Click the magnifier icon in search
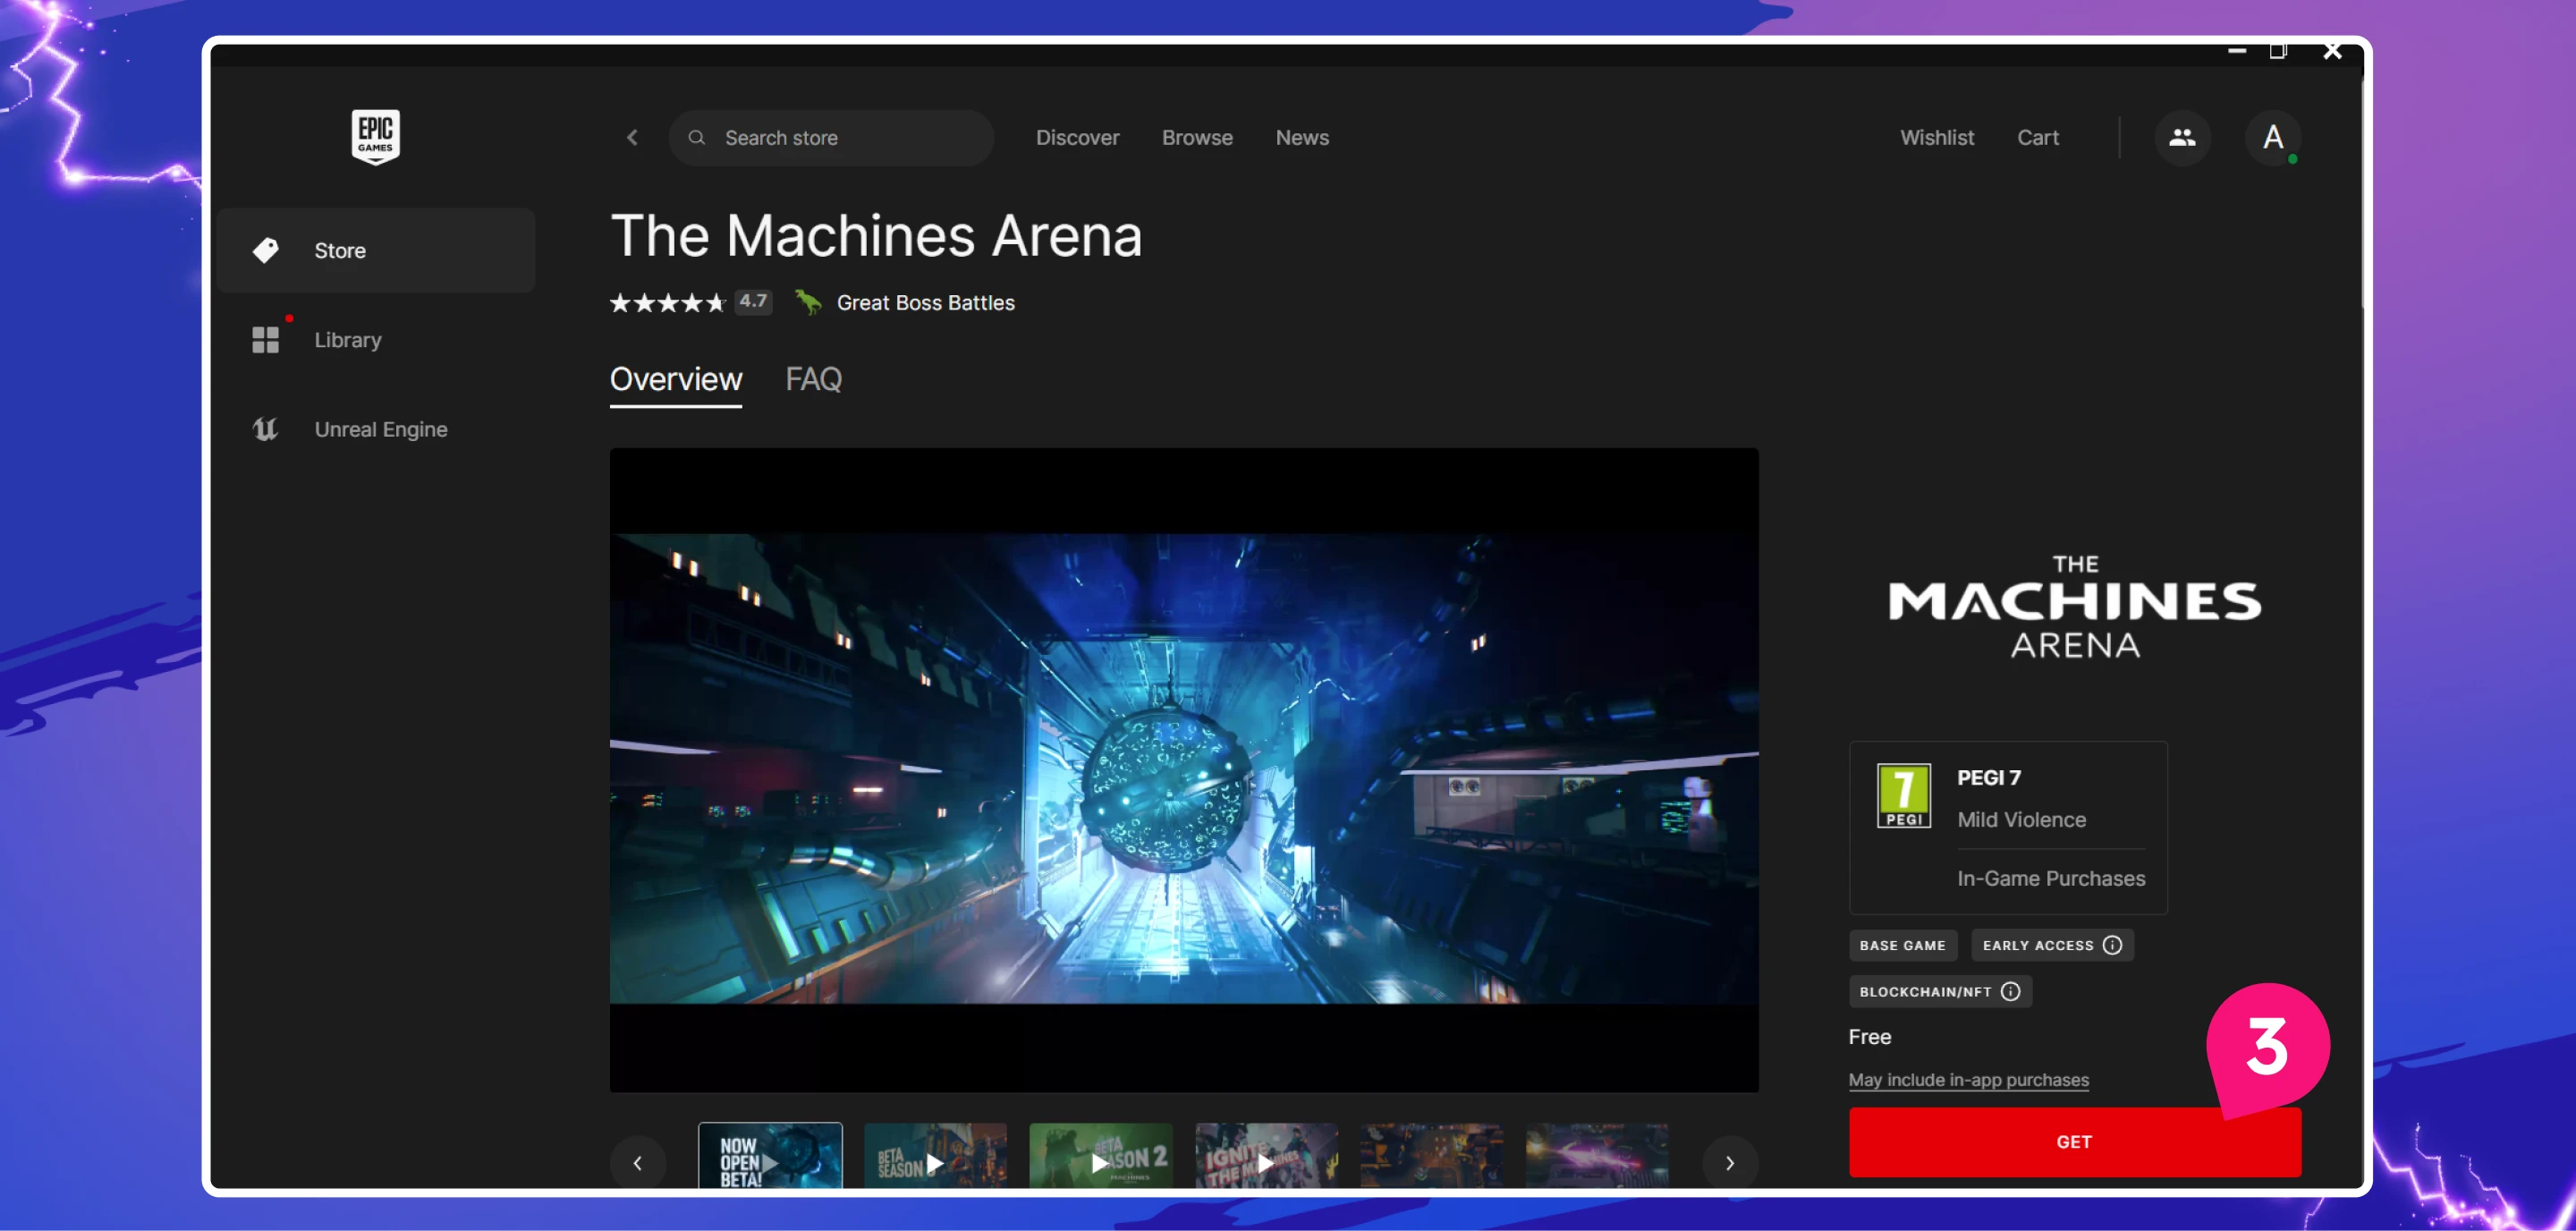This screenshot has height=1231, width=2576. (x=697, y=137)
